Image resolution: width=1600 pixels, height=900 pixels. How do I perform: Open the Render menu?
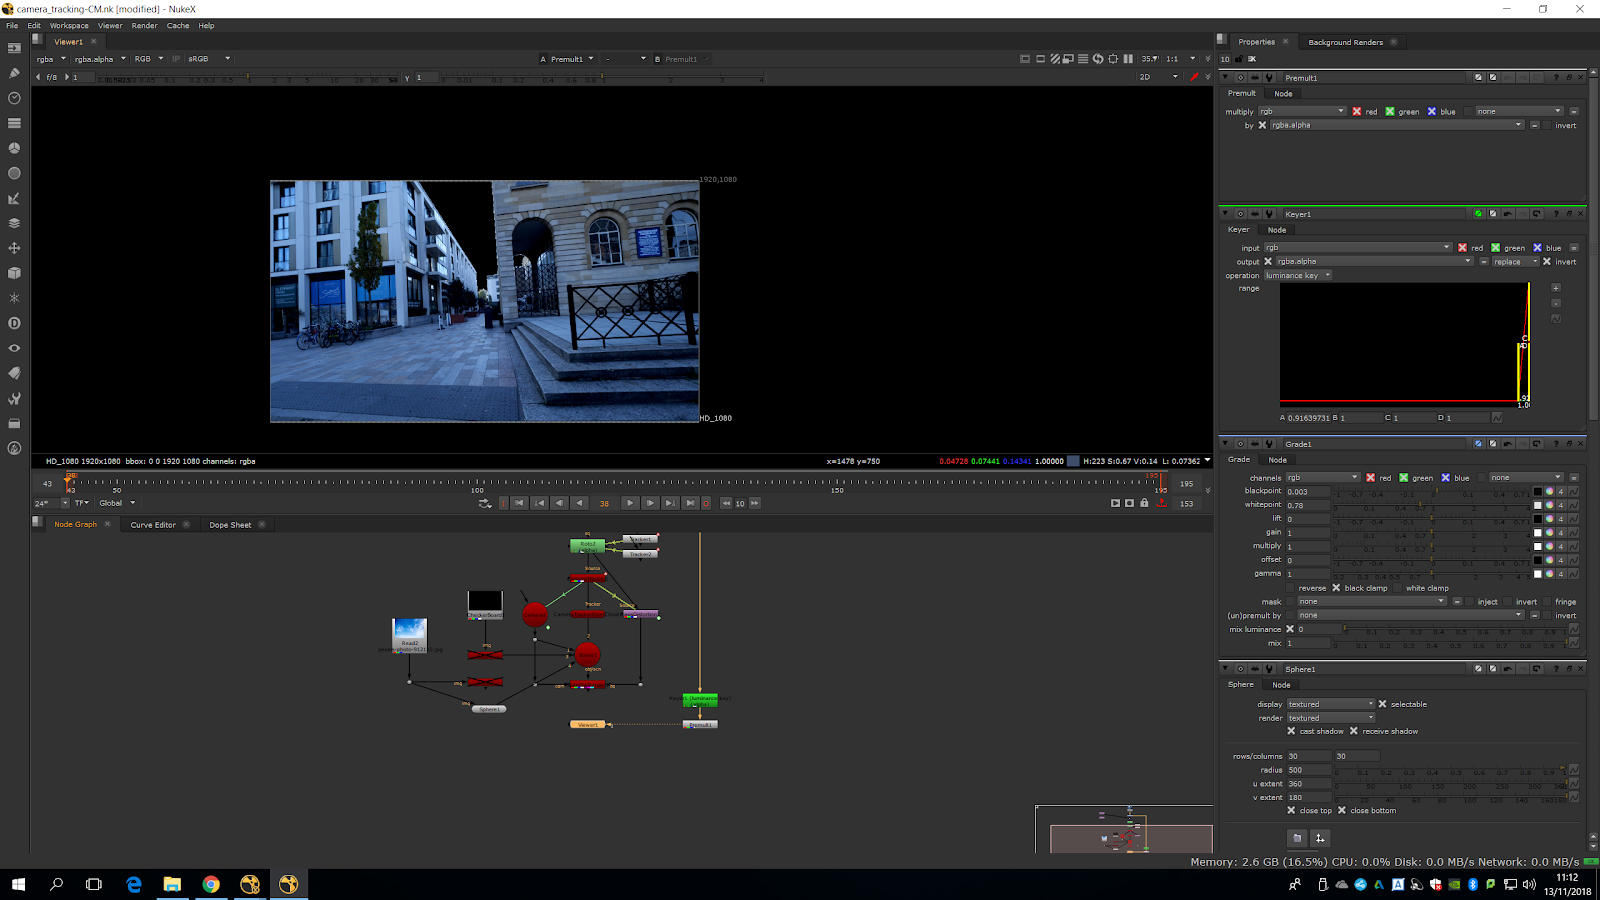[144, 26]
